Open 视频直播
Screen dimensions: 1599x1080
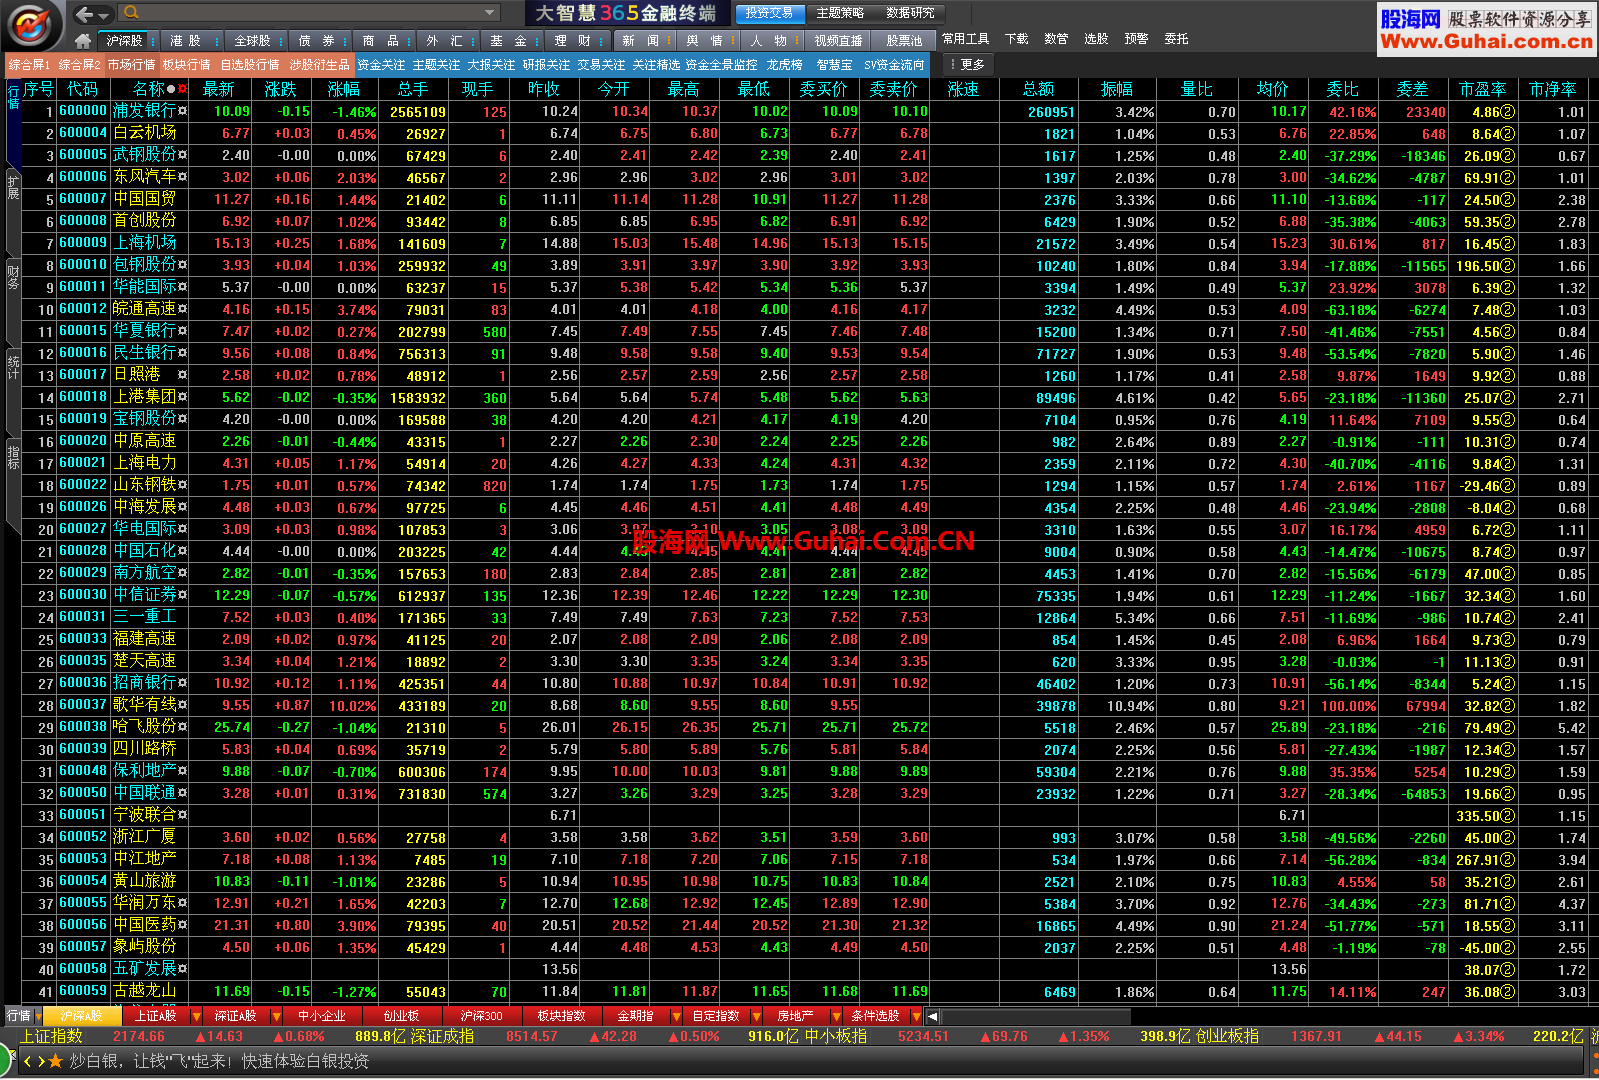point(838,41)
